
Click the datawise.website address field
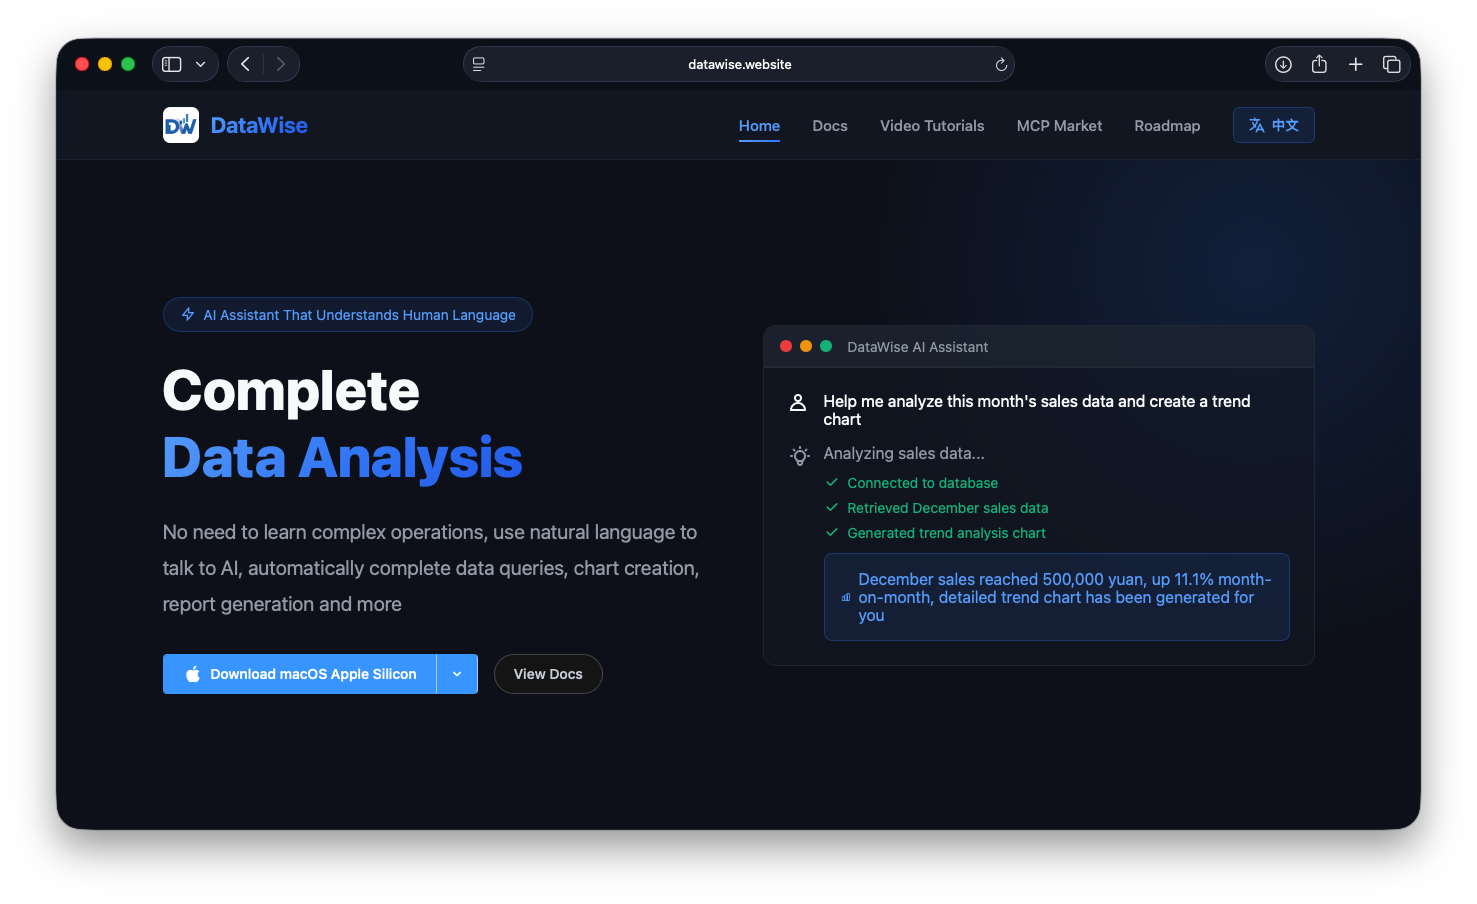click(x=739, y=64)
